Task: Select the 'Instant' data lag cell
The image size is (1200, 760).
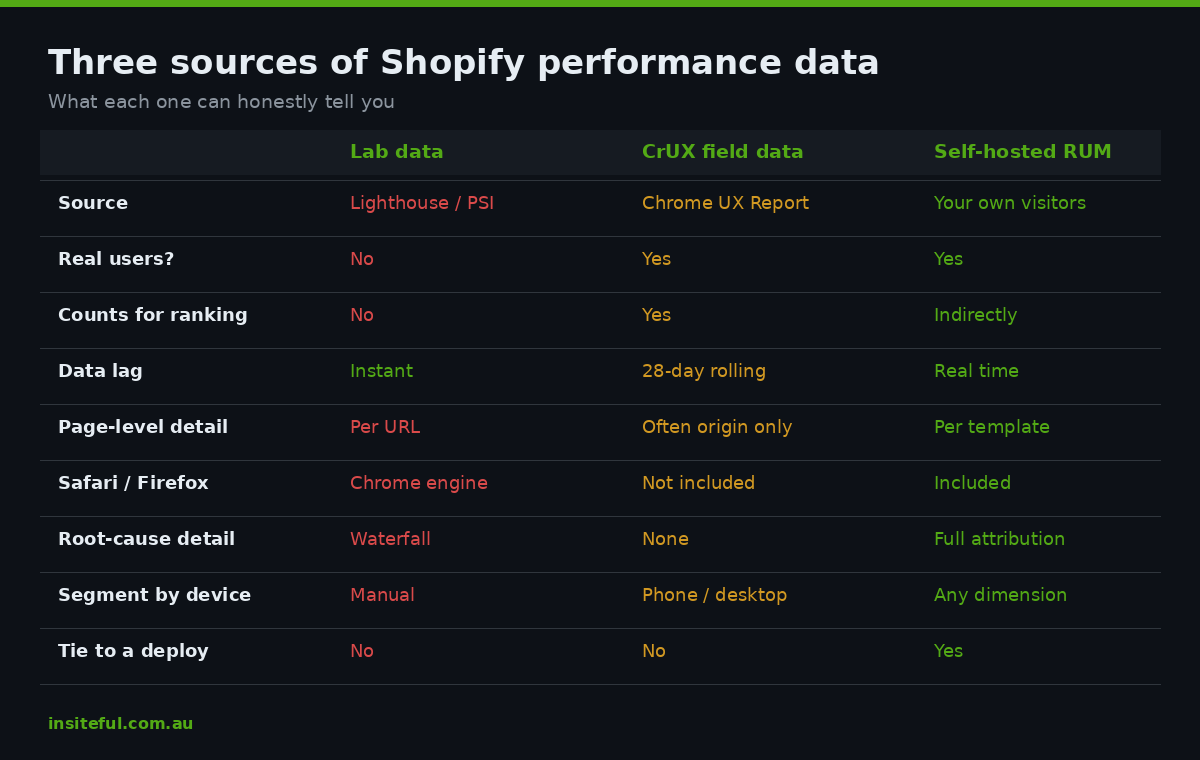Action: click(381, 372)
